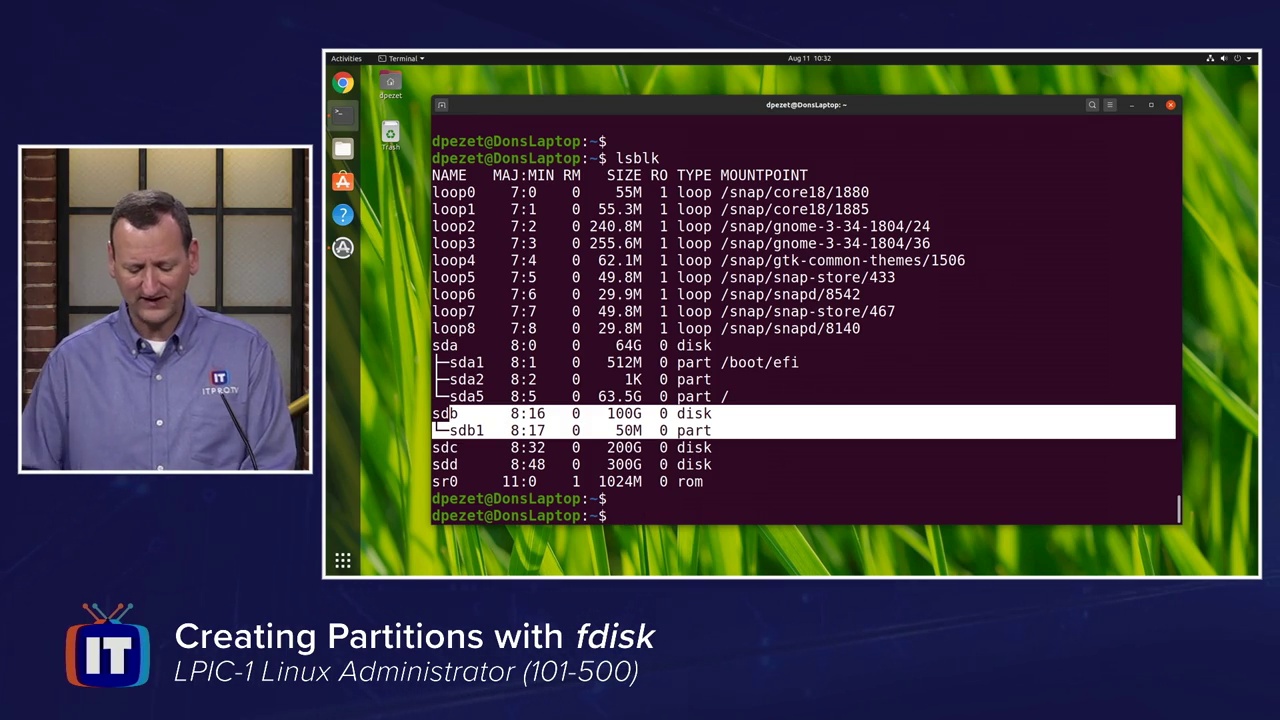Click /snap/gnome-3-34-1804/36 mountpoint text
The width and height of the screenshot is (1280, 720).
[x=825, y=243]
